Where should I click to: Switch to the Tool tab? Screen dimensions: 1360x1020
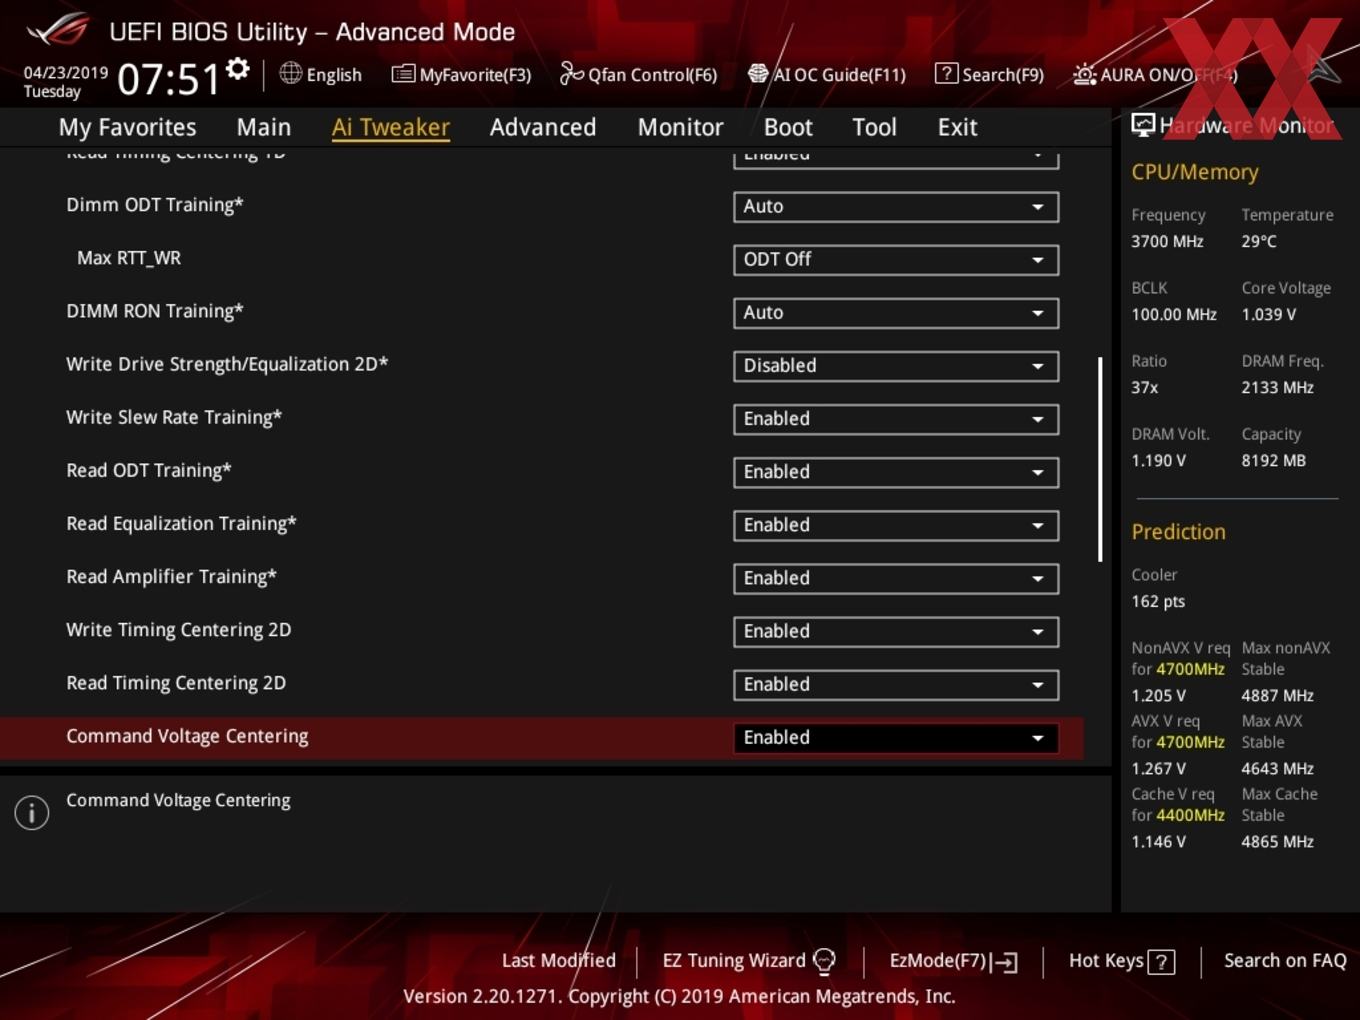point(874,127)
